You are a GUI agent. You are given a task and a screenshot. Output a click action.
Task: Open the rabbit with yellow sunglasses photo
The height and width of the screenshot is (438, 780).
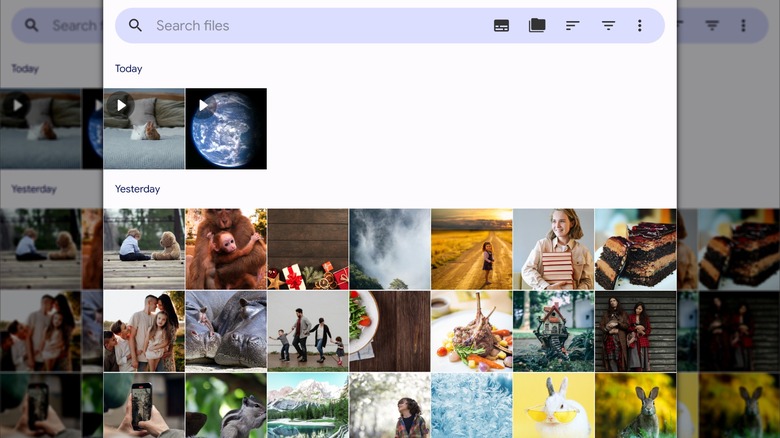coord(554,406)
